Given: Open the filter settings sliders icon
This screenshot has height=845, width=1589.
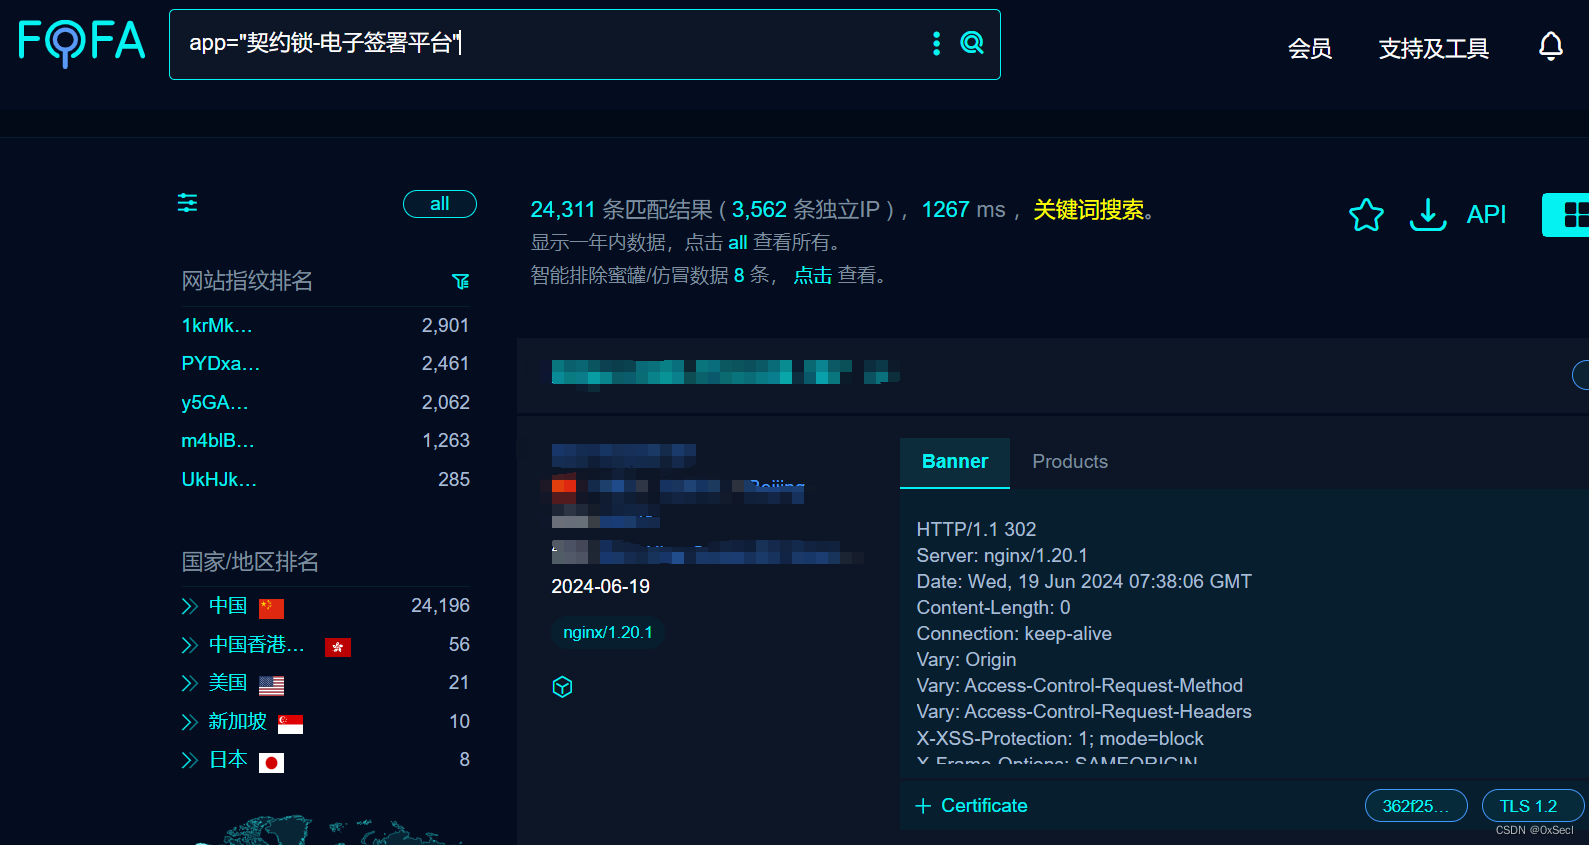Looking at the screenshot, I should 187,203.
